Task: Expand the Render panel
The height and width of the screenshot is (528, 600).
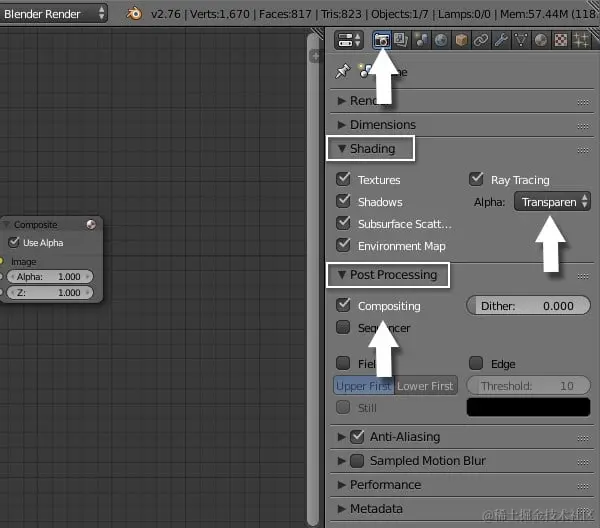Action: (341, 101)
